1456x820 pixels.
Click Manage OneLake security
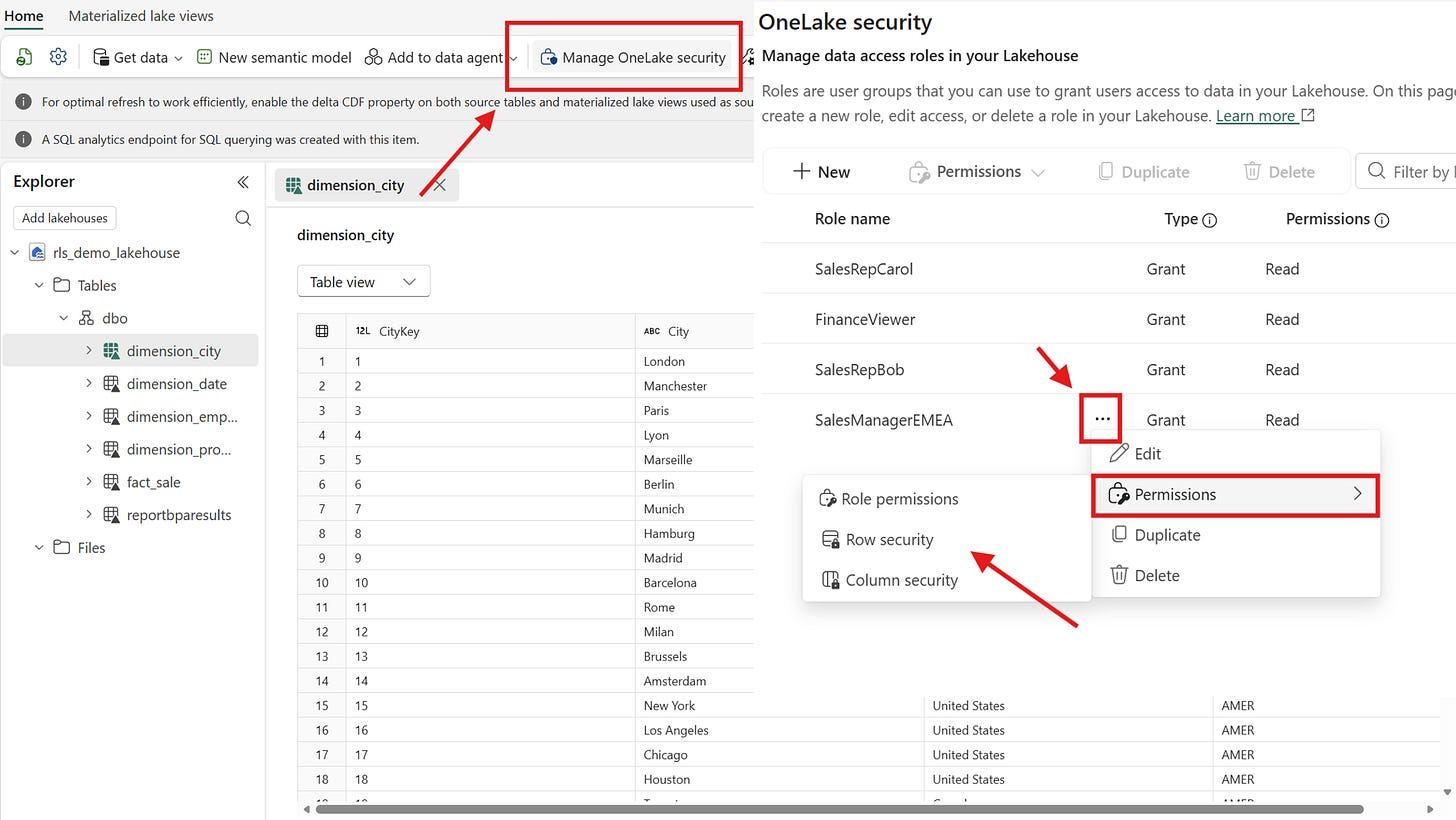pos(633,57)
